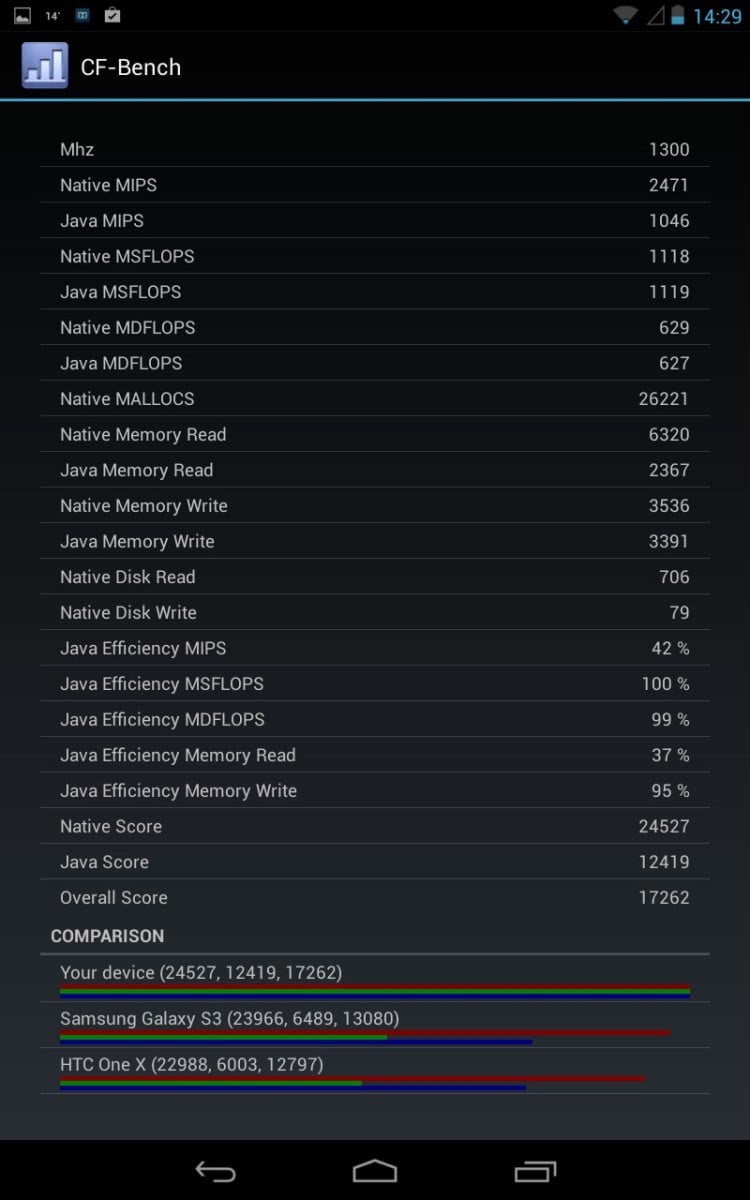This screenshot has height=1200, width=750.
Task: Open the recent apps navigation icon
Action: [535, 1171]
